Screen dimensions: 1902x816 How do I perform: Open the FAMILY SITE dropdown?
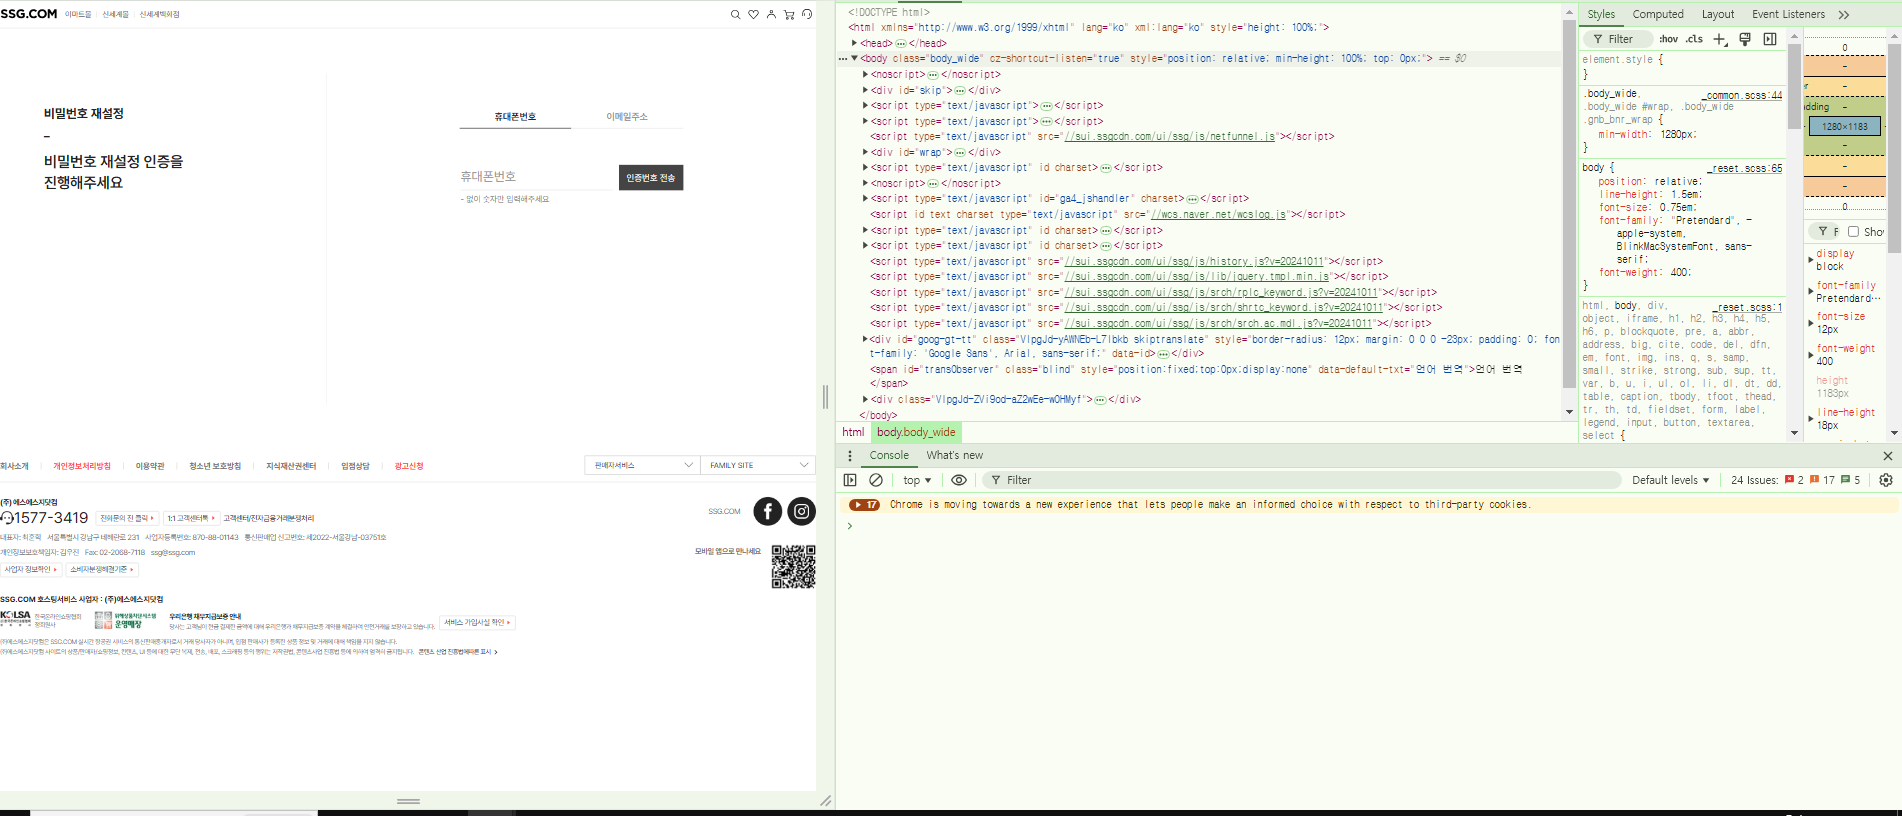[758, 465]
